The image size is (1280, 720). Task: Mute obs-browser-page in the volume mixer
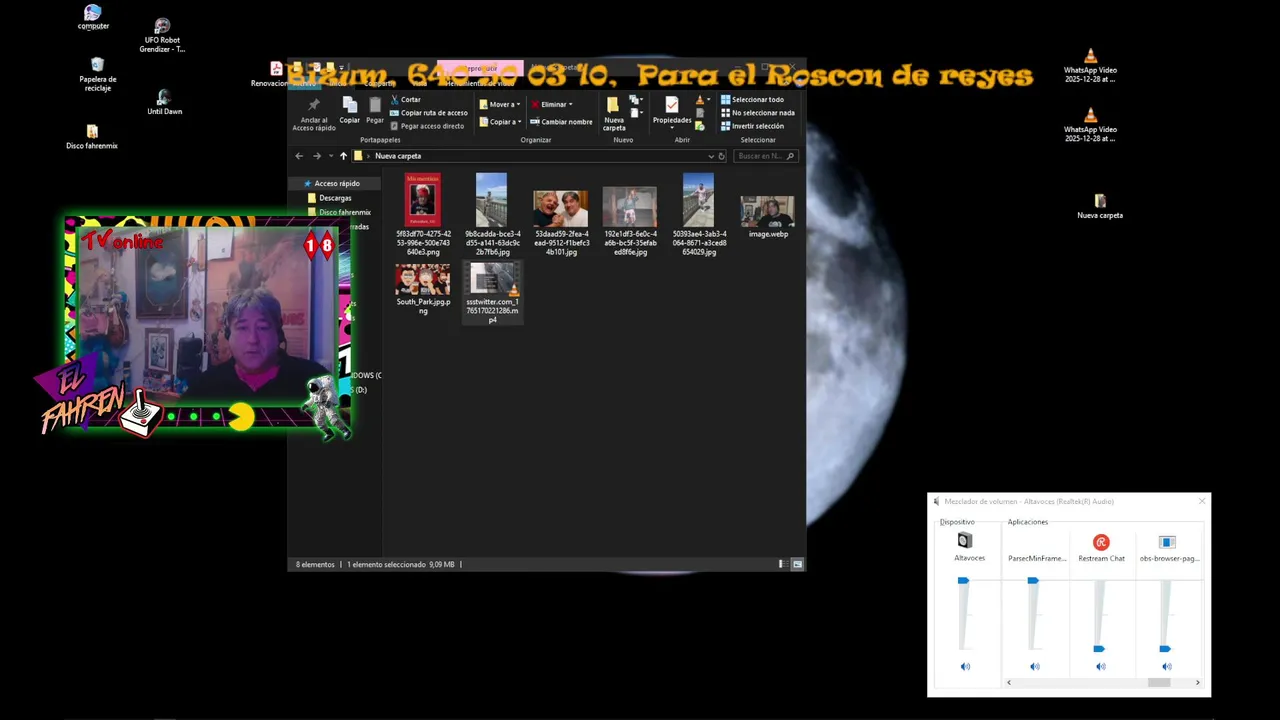pyautogui.click(x=1167, y=667)
